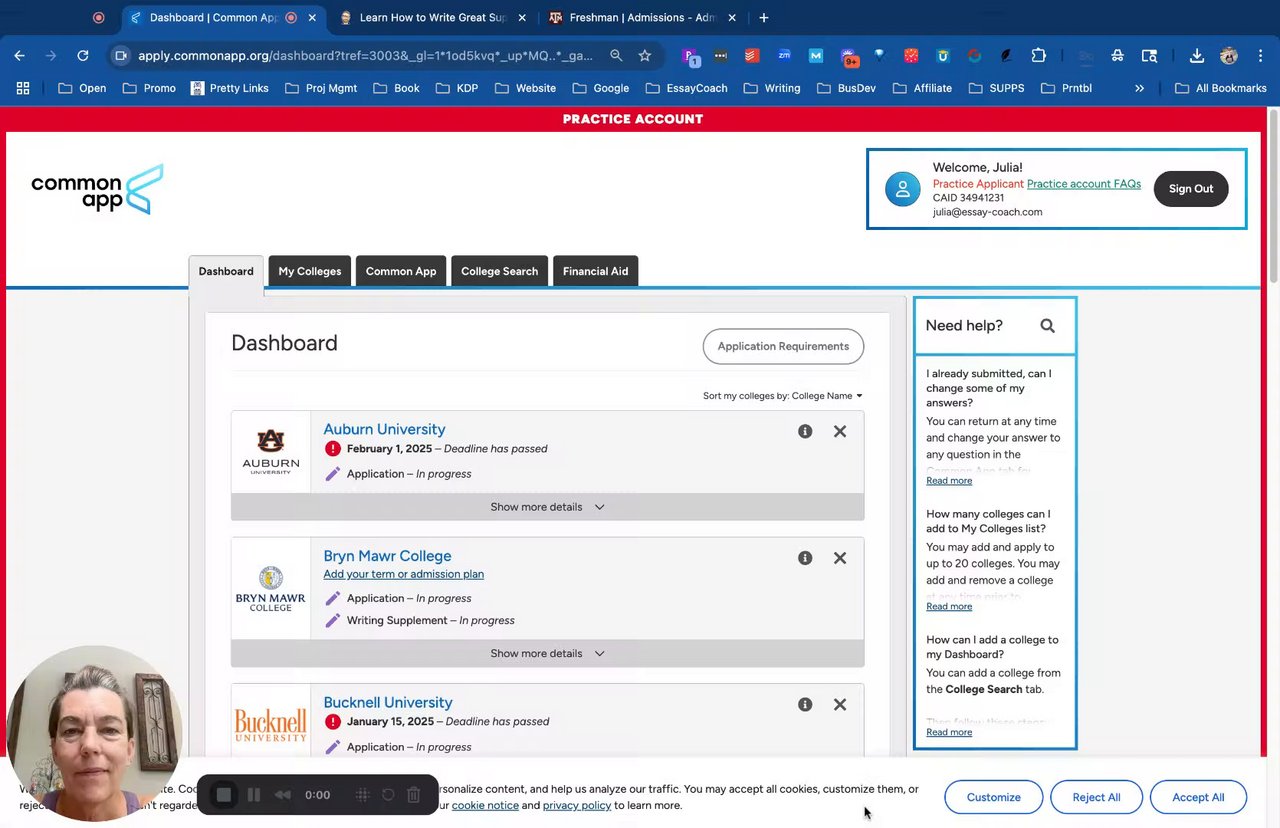Restart the recording with circular arrow icon
Screen dimensions: 1280x828
point(388,795)
